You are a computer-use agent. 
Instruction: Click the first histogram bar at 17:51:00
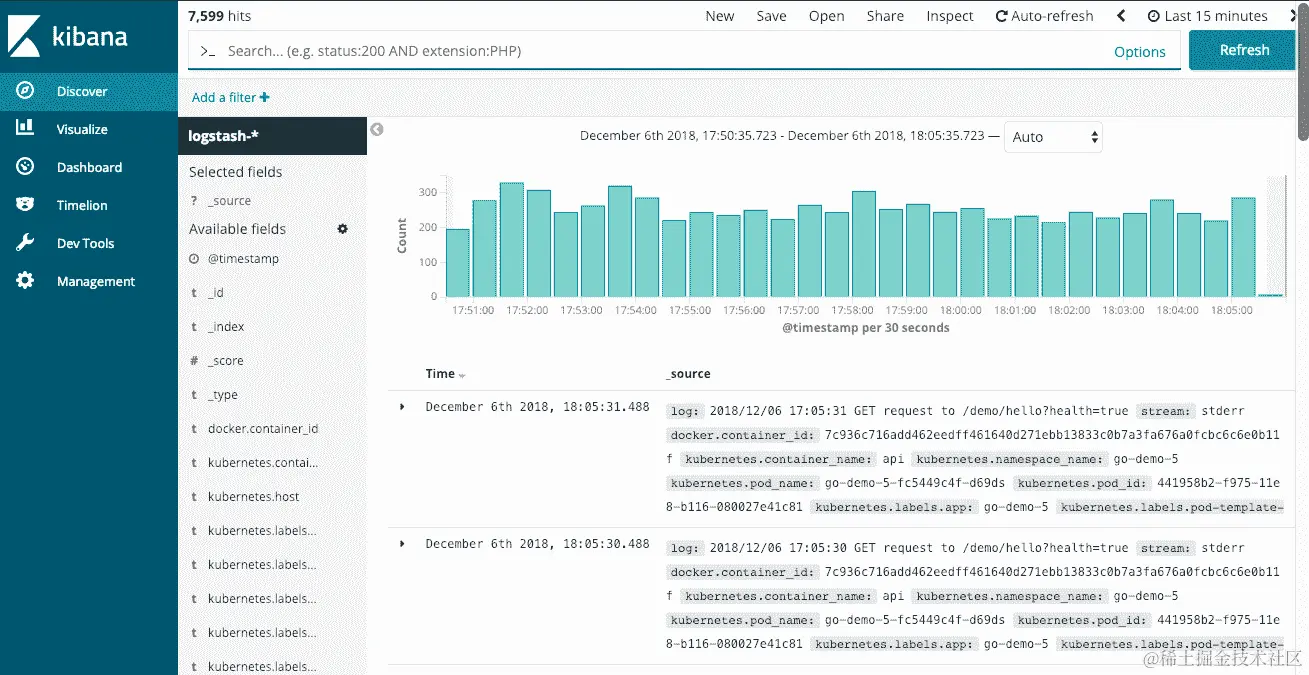tap(458, 263)
